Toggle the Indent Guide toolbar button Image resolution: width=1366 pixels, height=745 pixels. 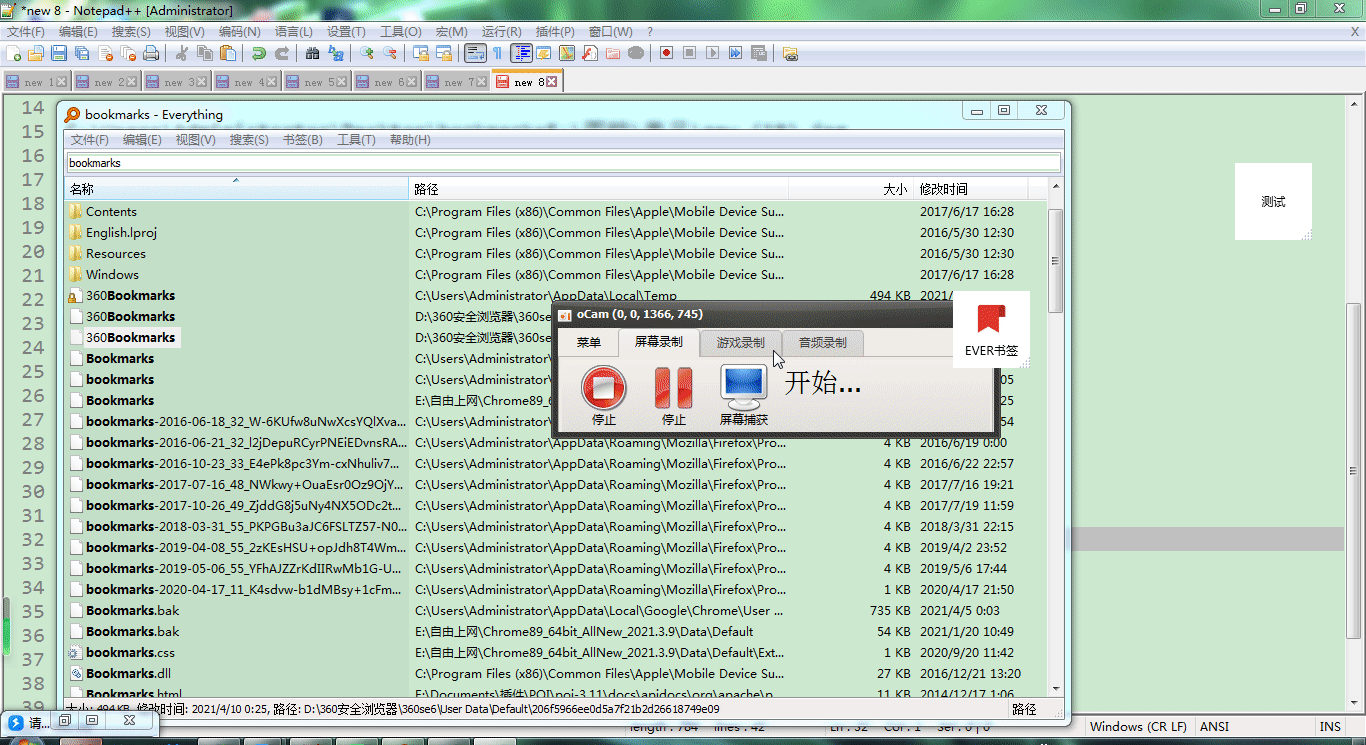(x=520, y=53)
